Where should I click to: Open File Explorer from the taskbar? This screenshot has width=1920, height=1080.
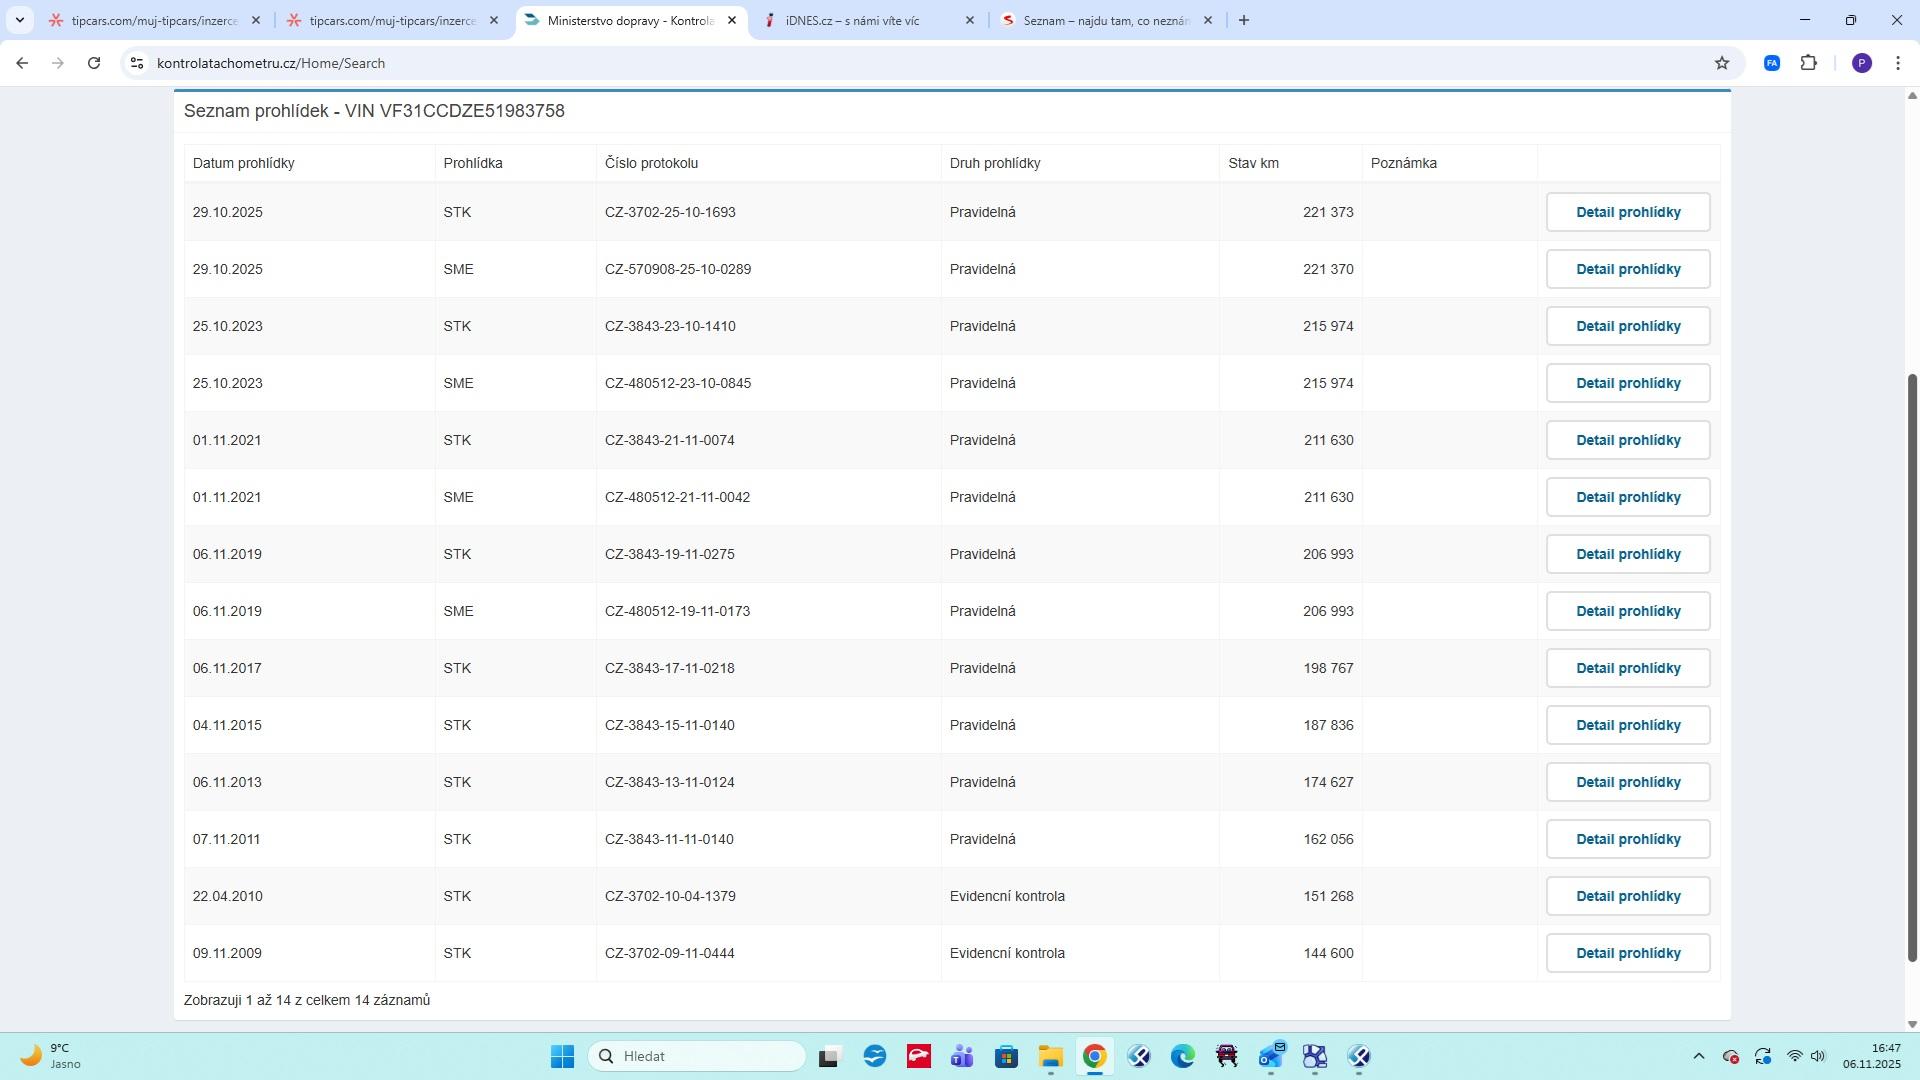[1050, 1057]
